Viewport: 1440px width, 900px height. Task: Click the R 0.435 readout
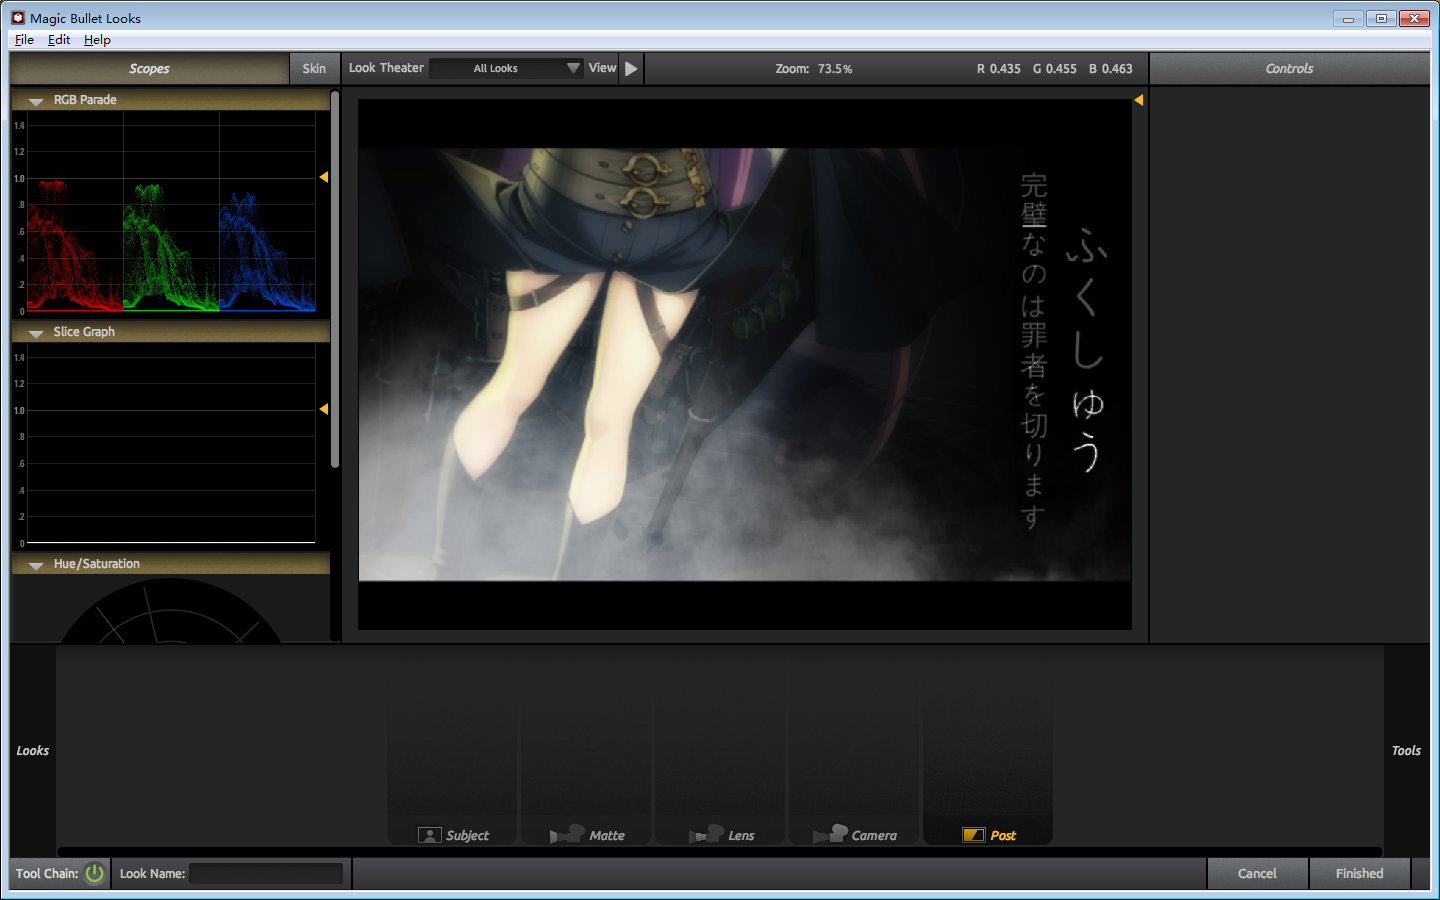point(999,69)
